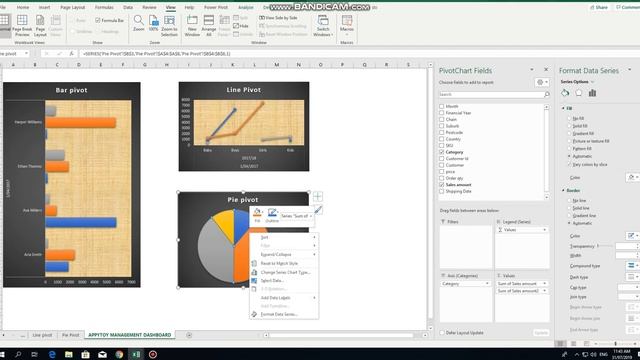
Task: Open Switch Windows menu
Action: (x=323, y=25)
